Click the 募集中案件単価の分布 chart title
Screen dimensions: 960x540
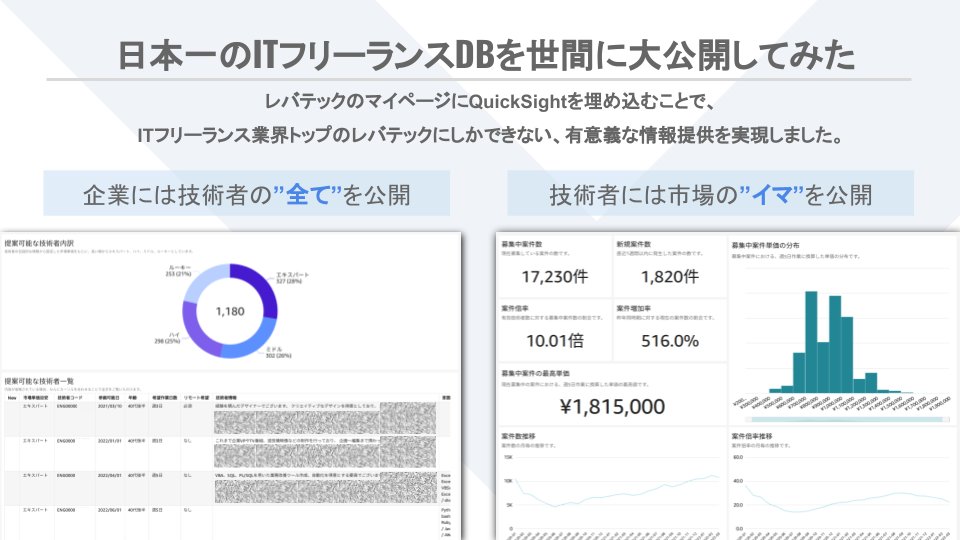[765, 246]
